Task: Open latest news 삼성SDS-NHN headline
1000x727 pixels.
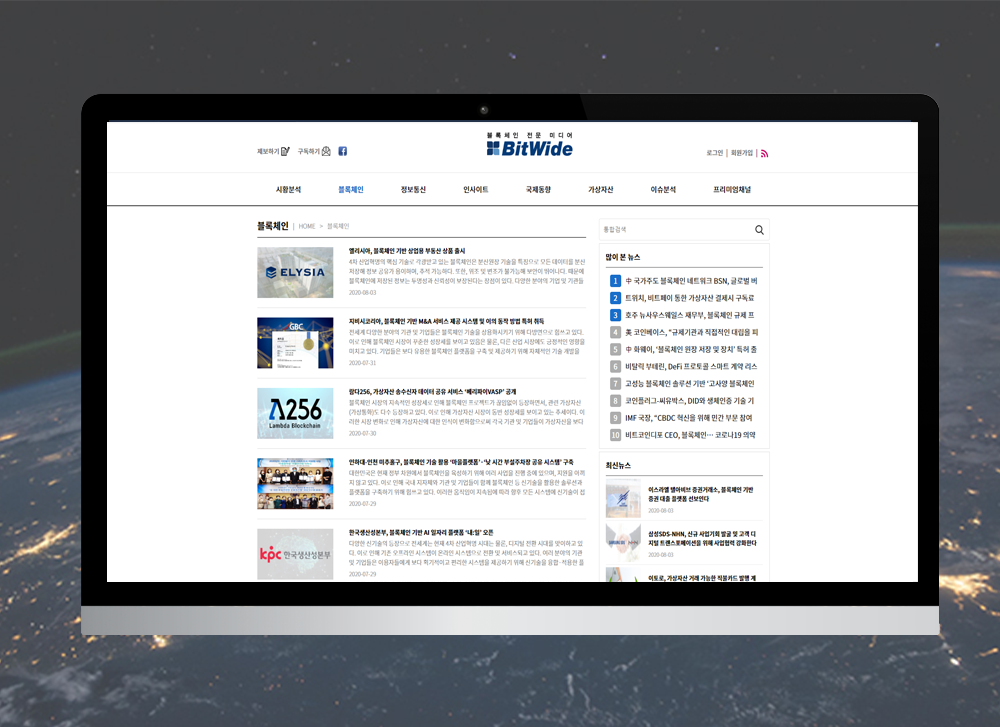Action: [x=702, y=538]
